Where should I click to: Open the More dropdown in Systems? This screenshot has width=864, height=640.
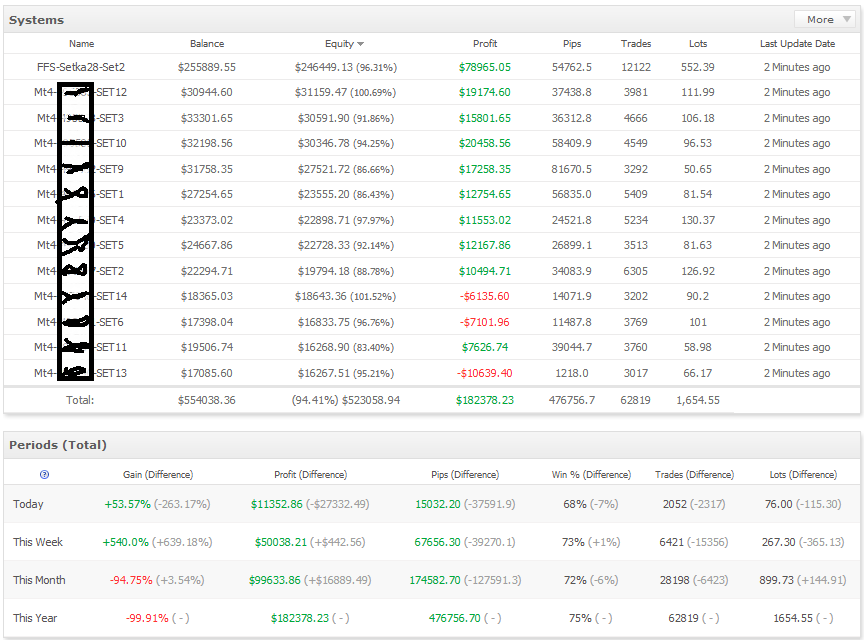click(825, 20)
